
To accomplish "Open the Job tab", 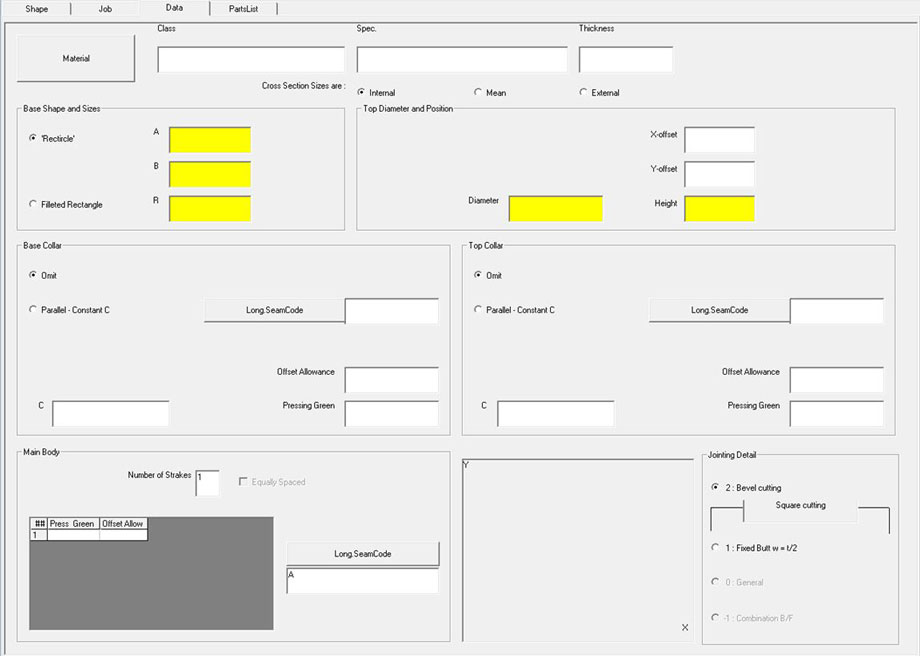I will click(x=105, y=9).
